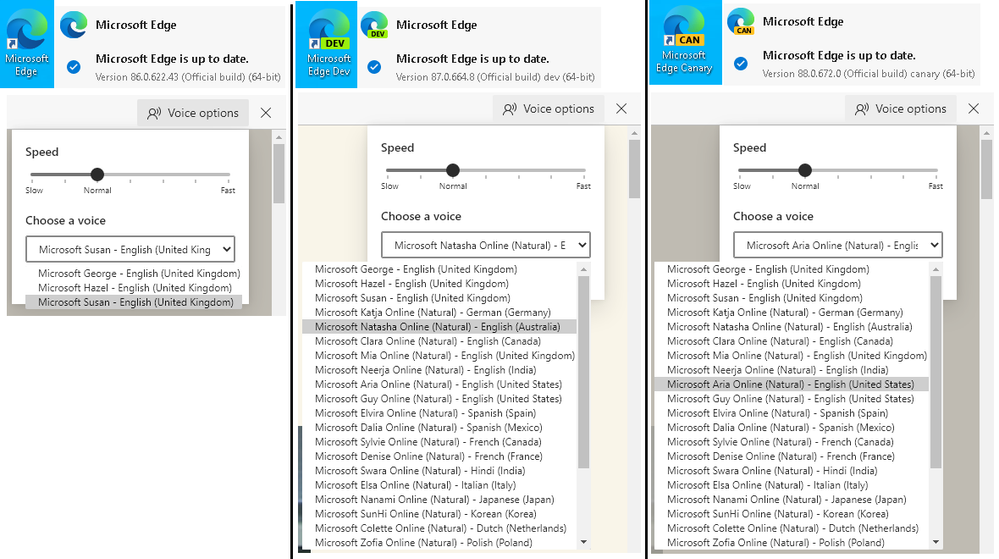Select Microsoft Hazel voice in Canary list

pos(792,284)
